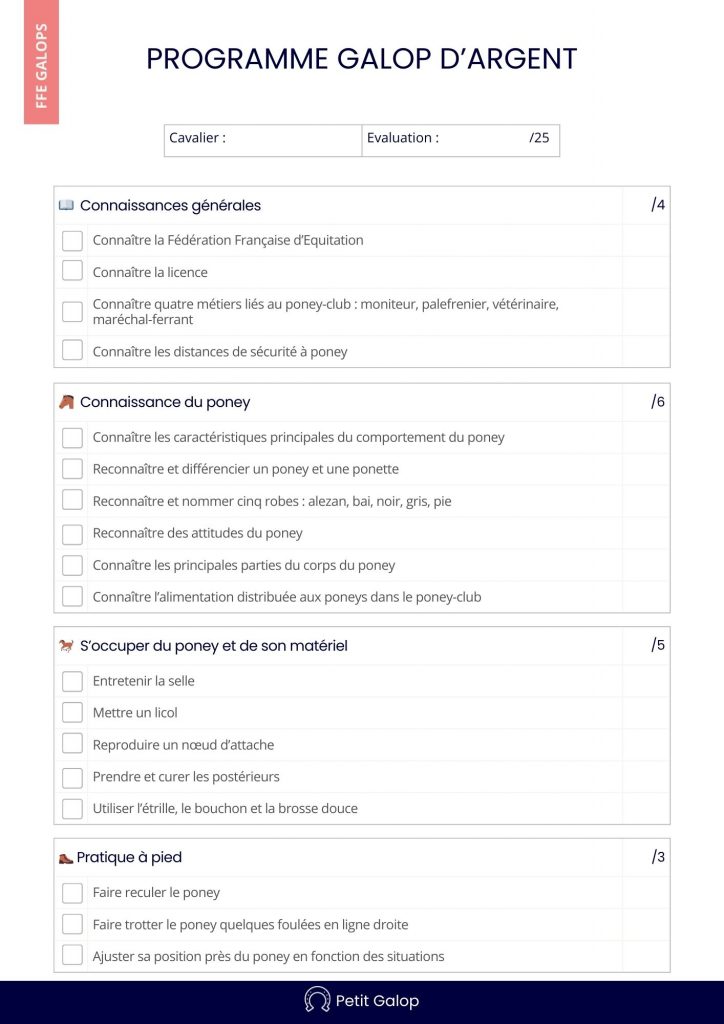Click the /6 score for Connaissance du poney
The image size is (724, 1024).
[x=658, y=402]
